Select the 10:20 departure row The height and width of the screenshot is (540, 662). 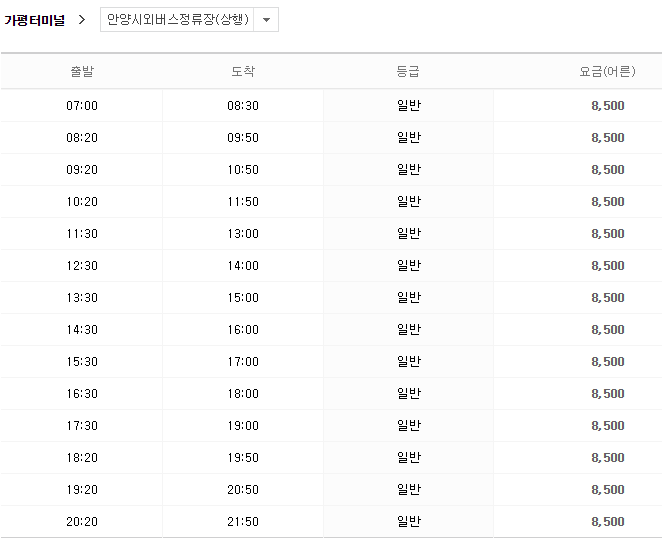331,202
